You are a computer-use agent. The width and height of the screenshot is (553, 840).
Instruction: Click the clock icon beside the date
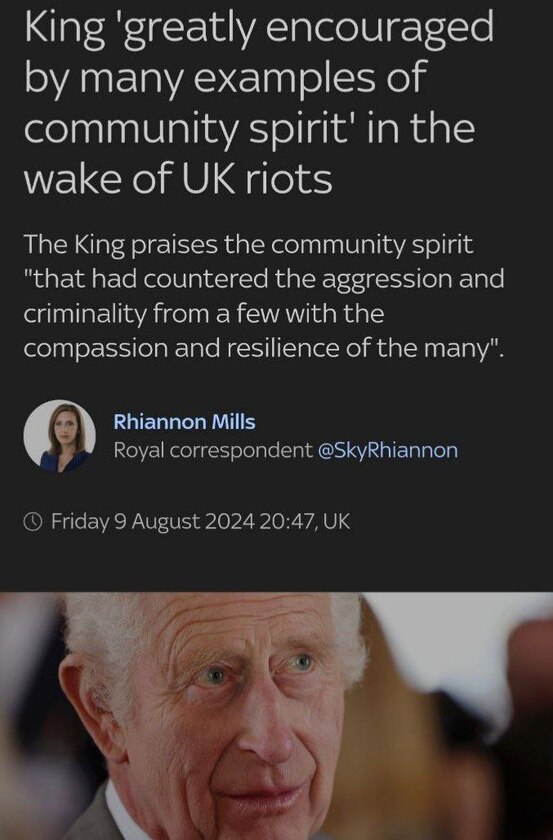33,521
